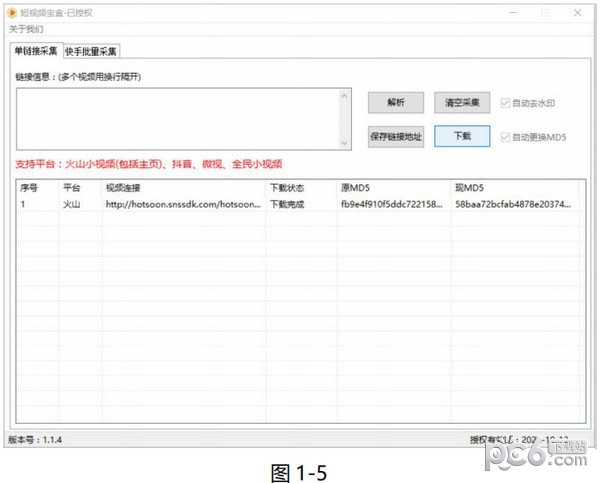Minimize the 短视频宝盒 window
600x483 pixels.
514,13
